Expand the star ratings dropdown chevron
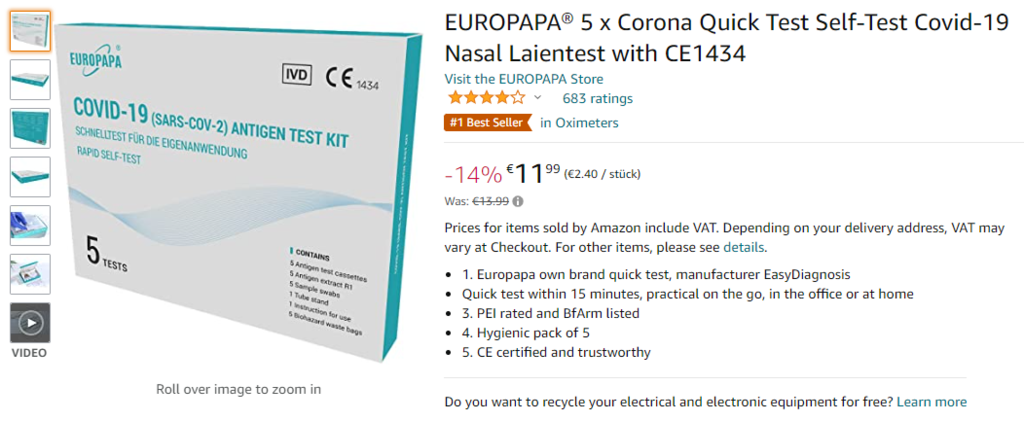This screenshot has height=421, width=1024. click(537, 98)
